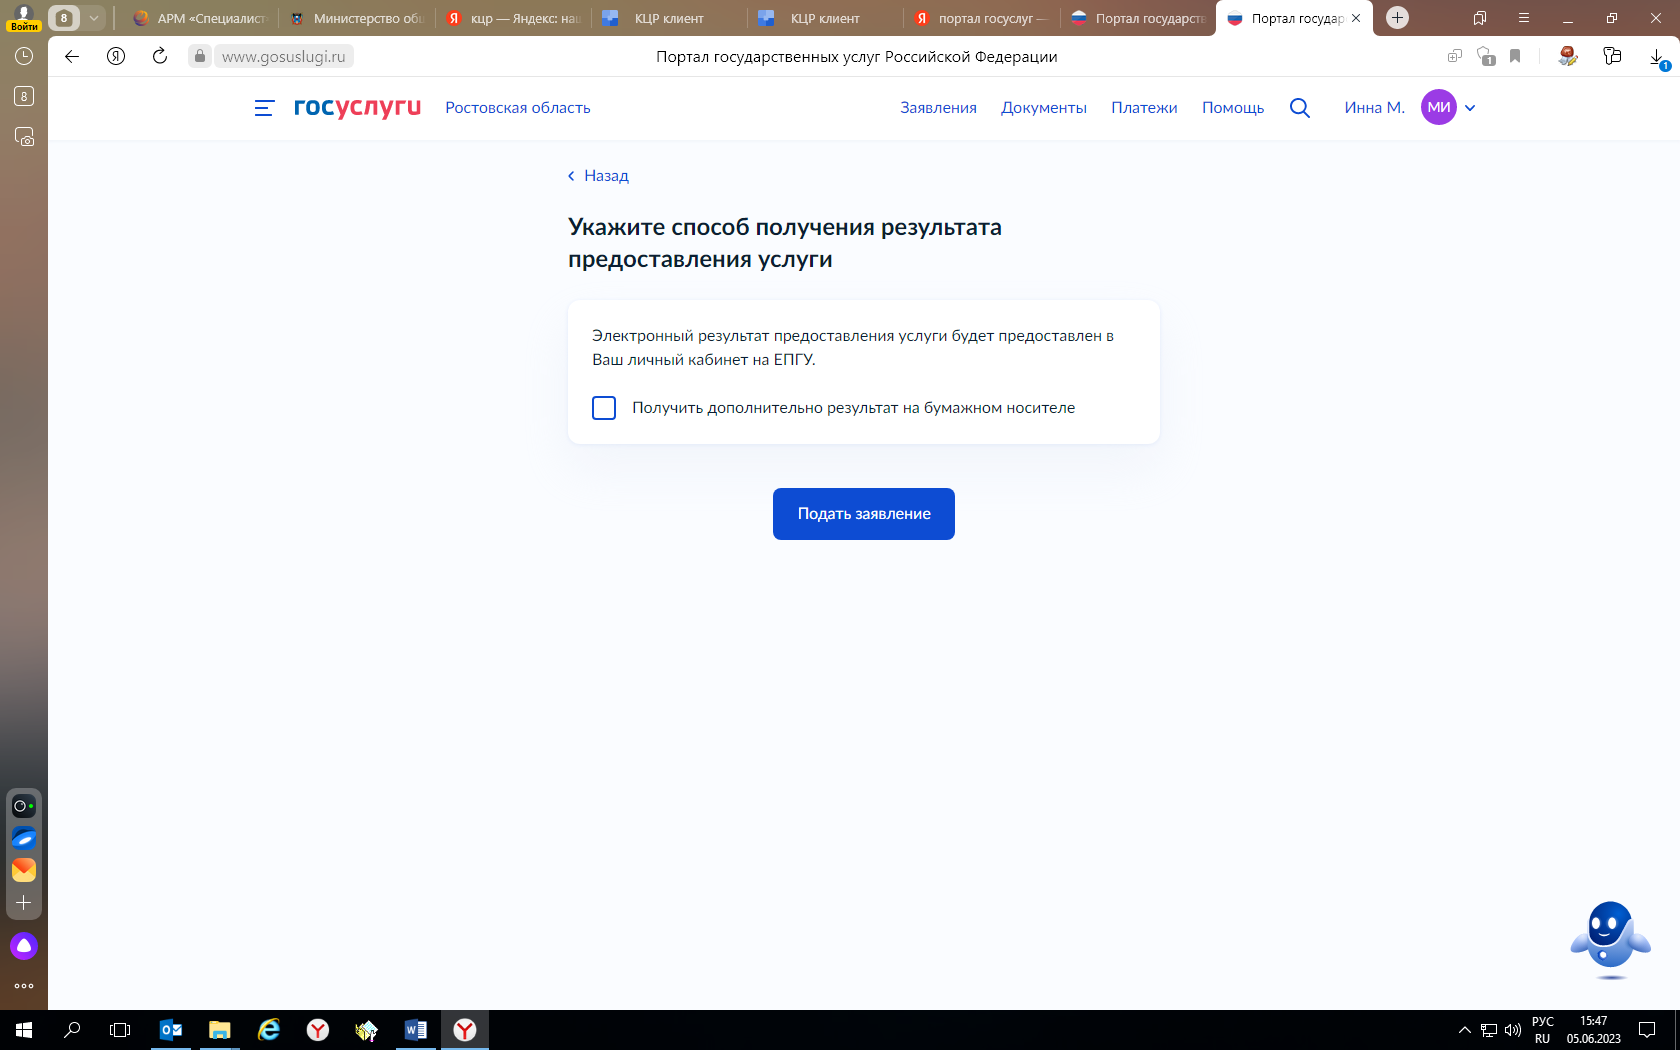Click Подать заявление button
This screenshot has height=1050, width=1680.
[863, 514]
